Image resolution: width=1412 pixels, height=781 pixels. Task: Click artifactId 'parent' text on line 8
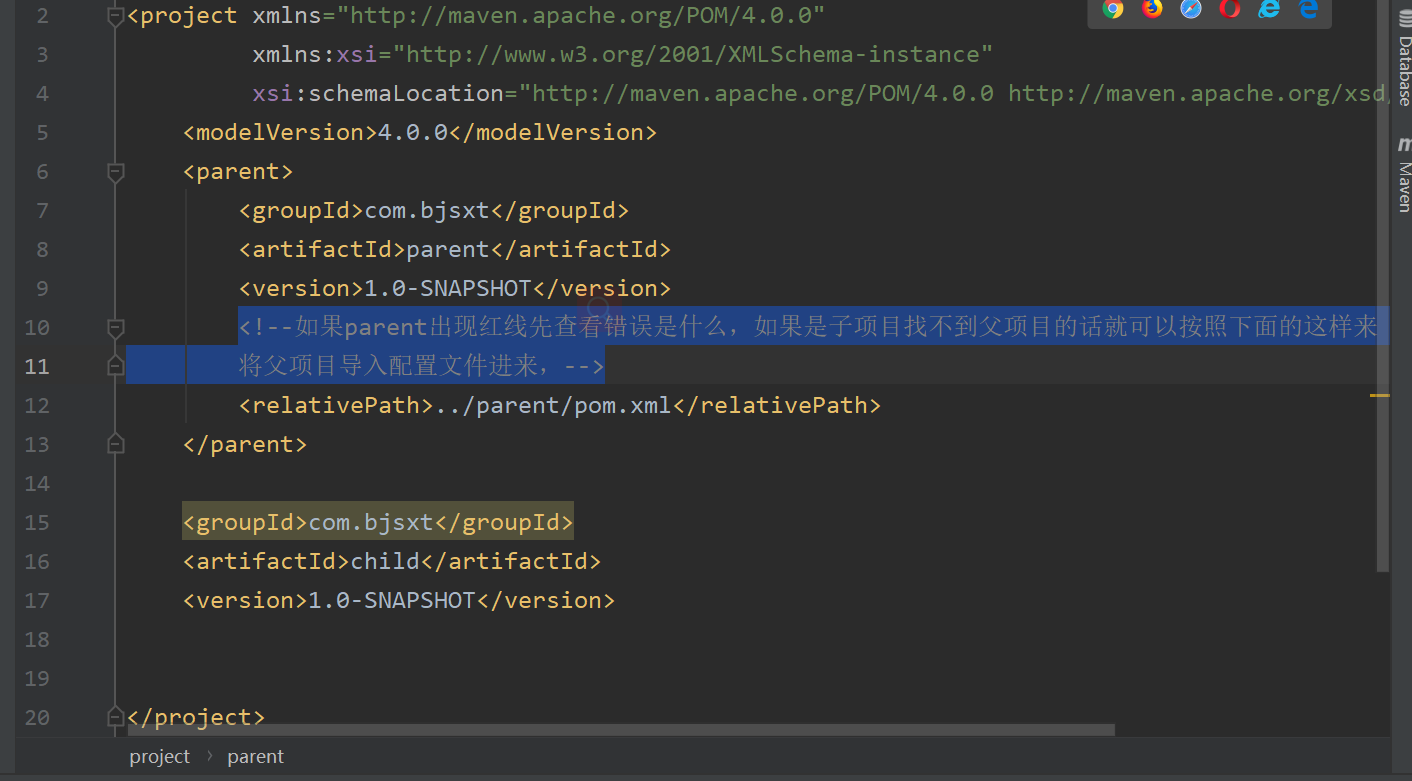tap(448, 249)
